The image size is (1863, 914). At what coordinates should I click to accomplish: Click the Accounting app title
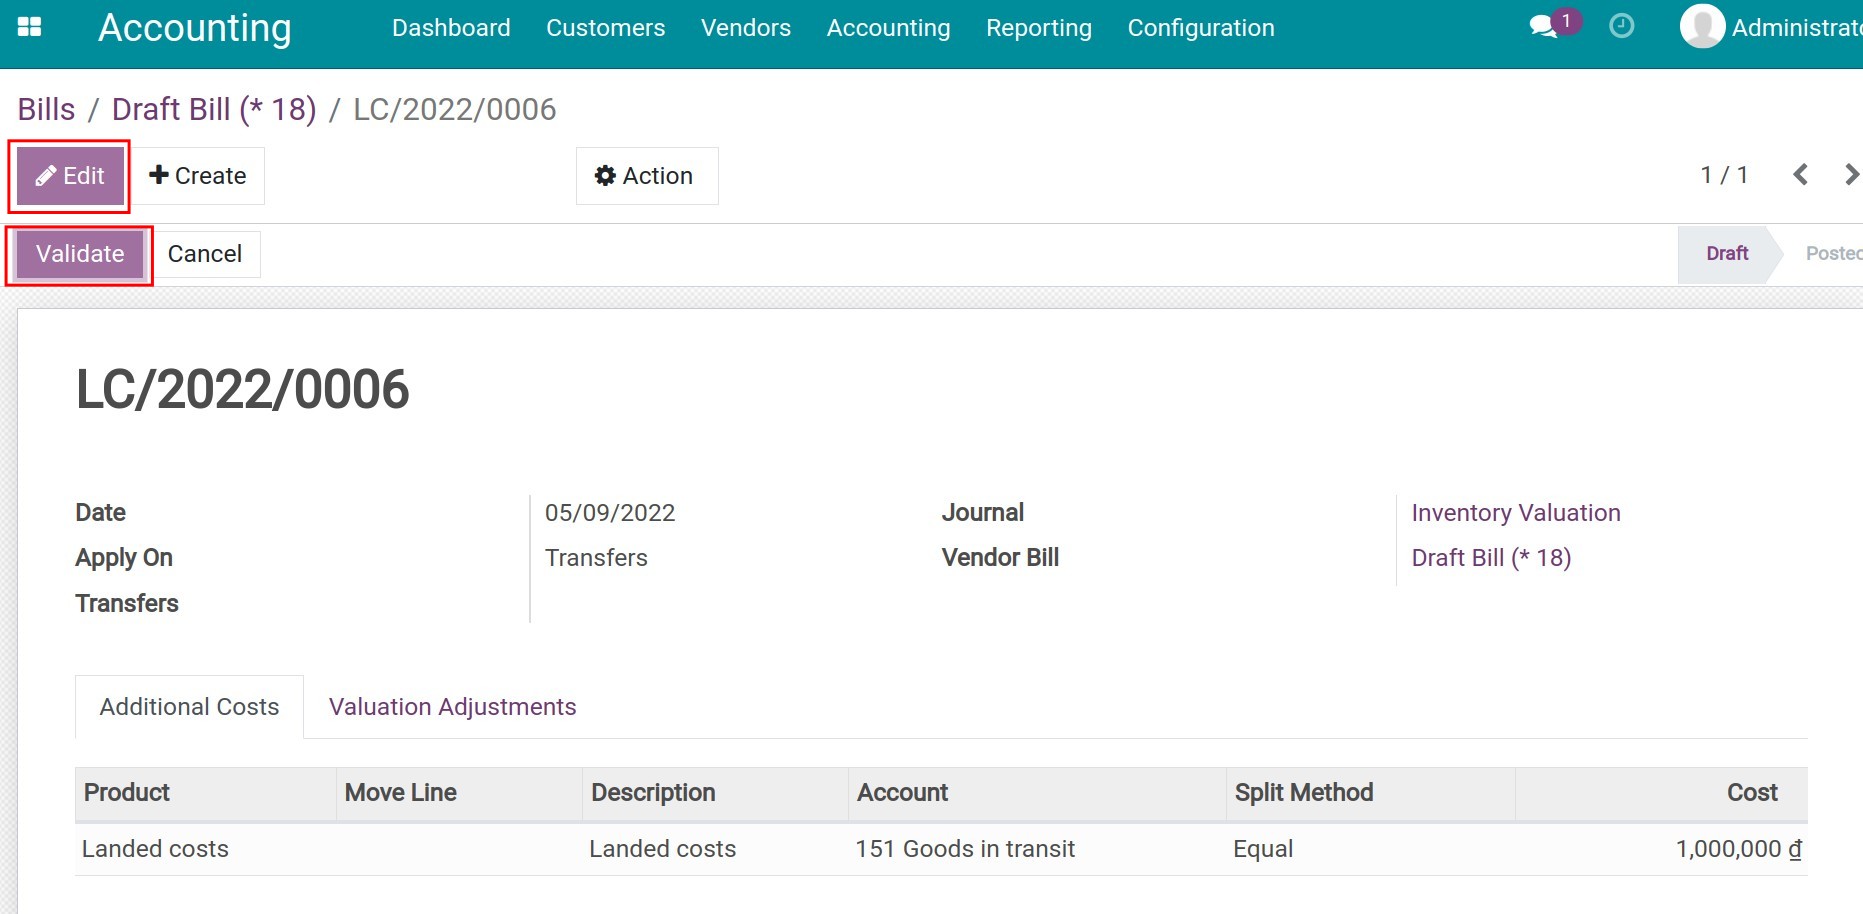tap(195, 28)
